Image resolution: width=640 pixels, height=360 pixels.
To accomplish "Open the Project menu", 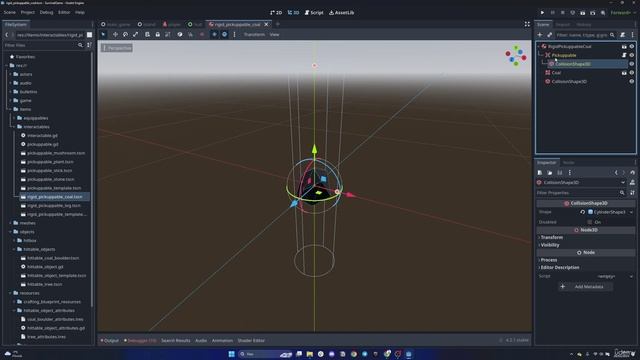I will coord(28,13).
